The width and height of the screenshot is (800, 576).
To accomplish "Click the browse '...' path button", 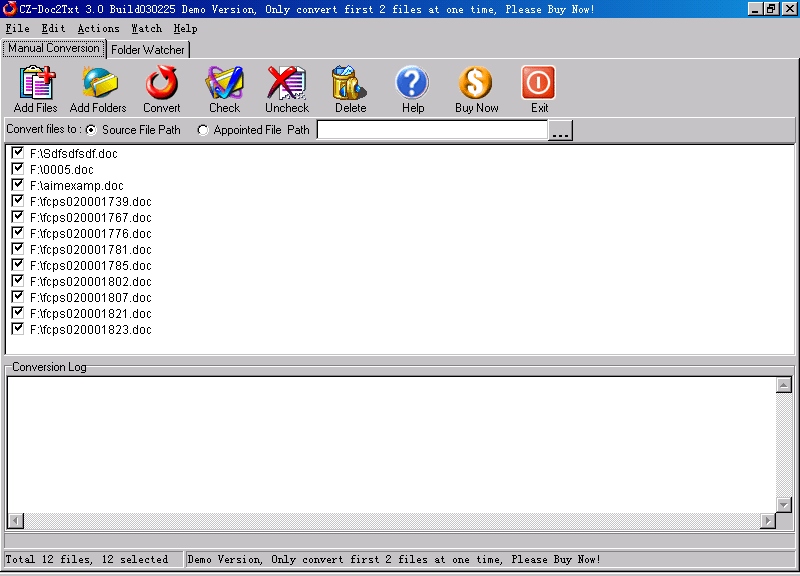I will pos(560,131).
